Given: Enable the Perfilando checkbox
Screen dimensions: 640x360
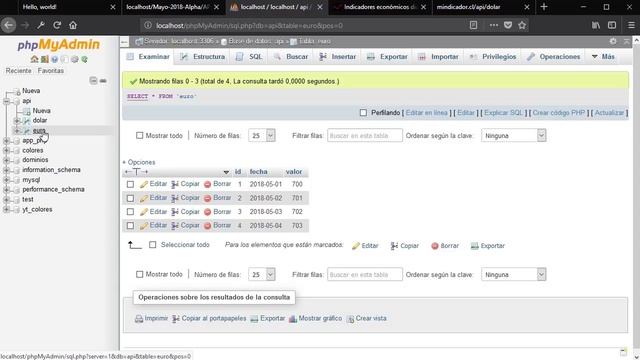Looking at the screenshot, I should point(363,113).
